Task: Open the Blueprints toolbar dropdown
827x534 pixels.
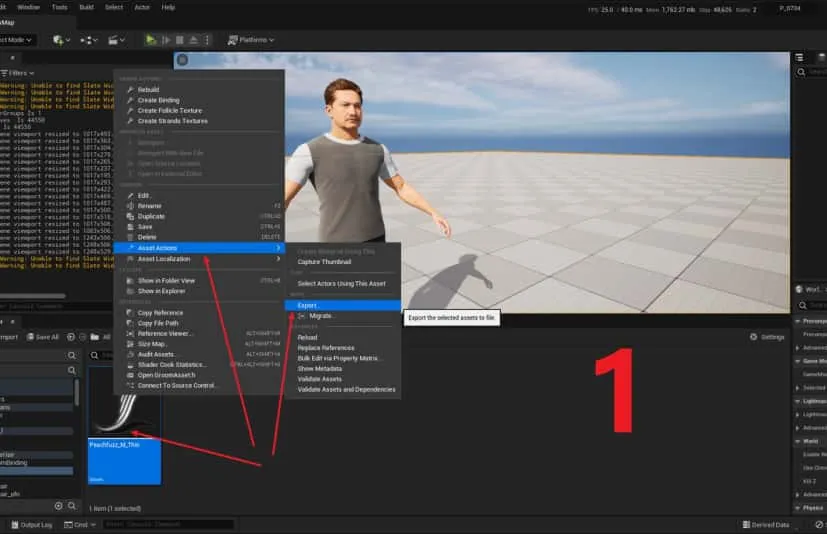Action: coord(89,40)
